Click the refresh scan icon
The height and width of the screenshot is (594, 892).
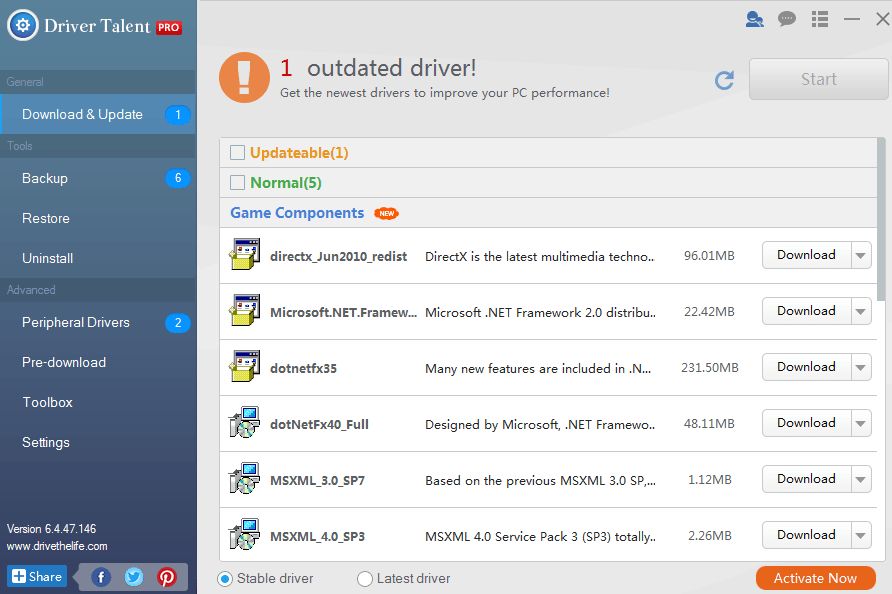[x=724, y=80]
